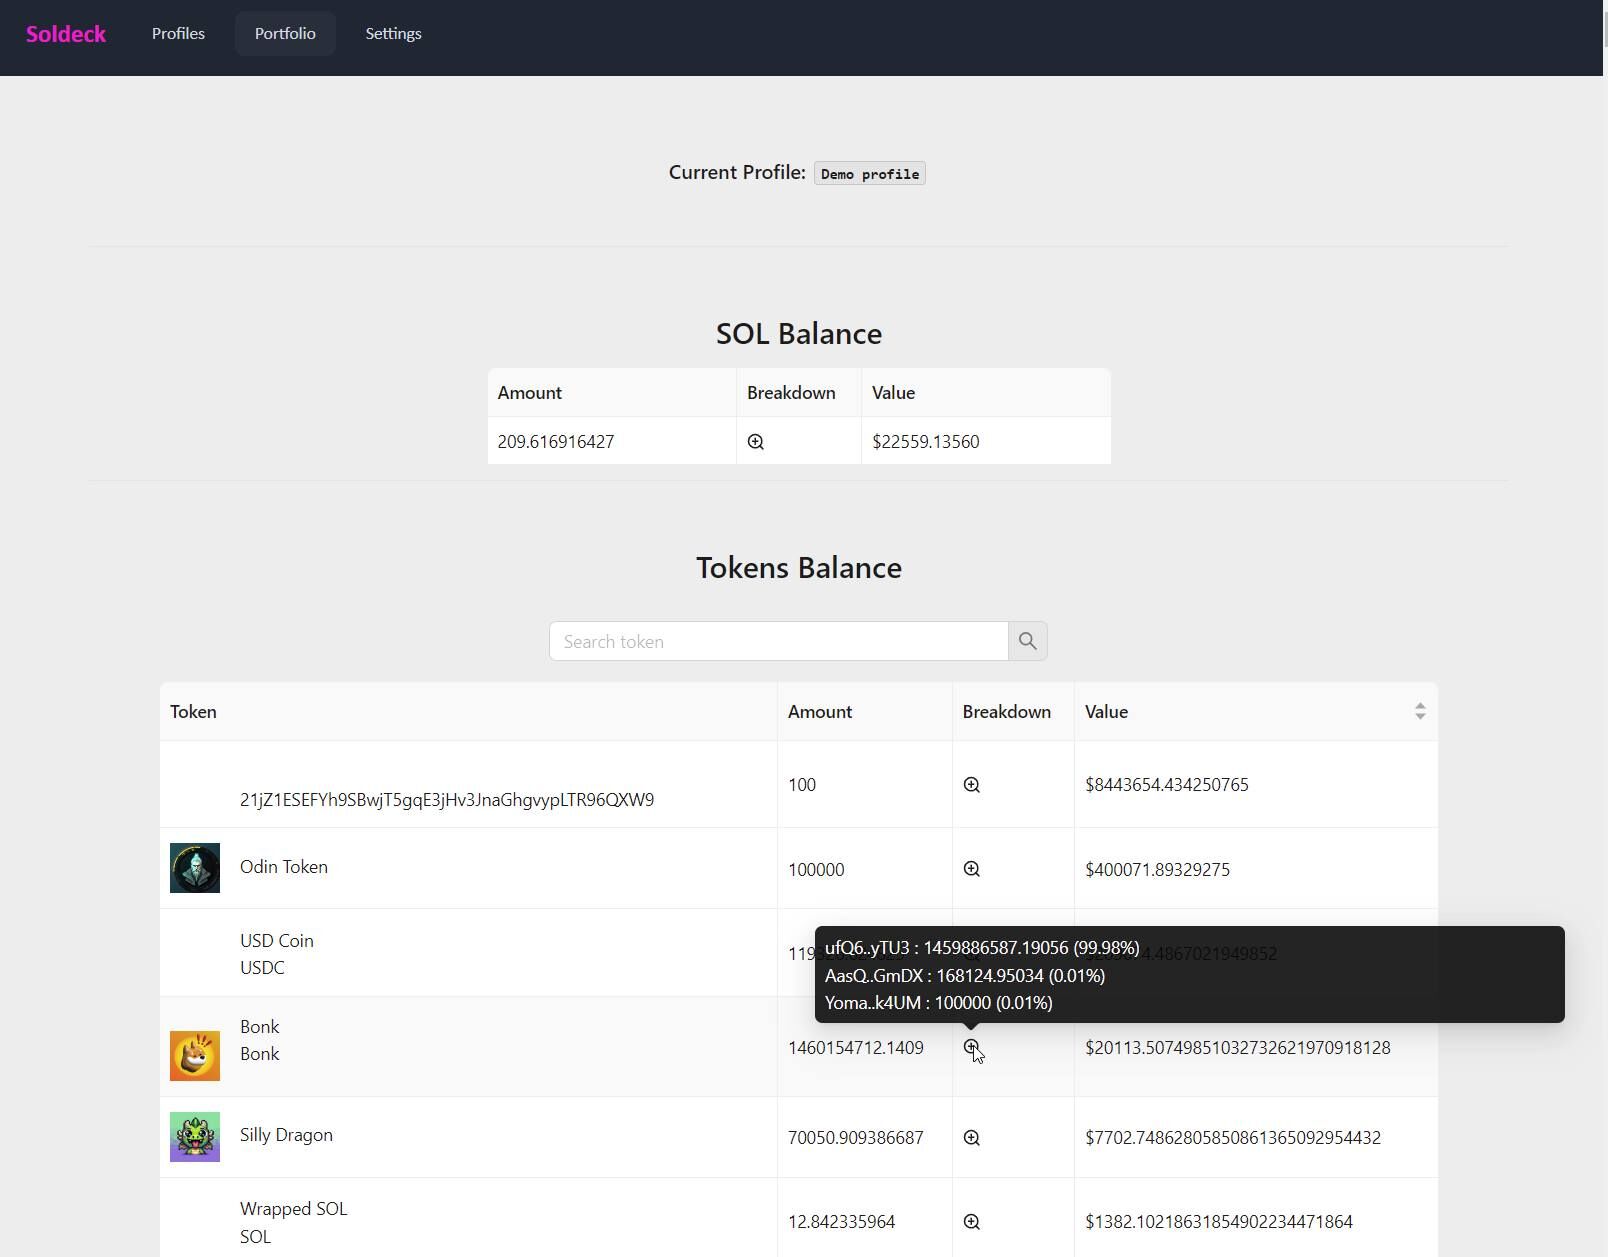Show breakdown for Wrapped SOL
Viewport: 1608px width, 1257px height.
coord(972,1222)
